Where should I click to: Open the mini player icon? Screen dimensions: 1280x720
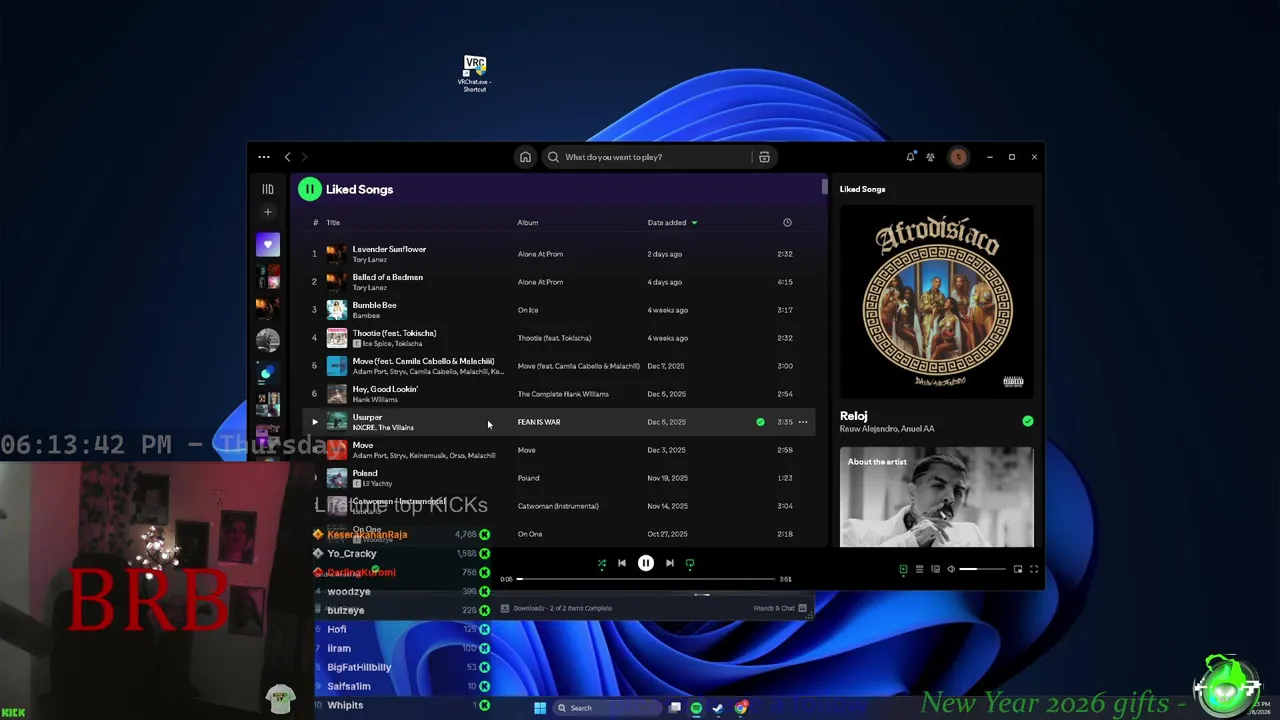(1018, 569)
